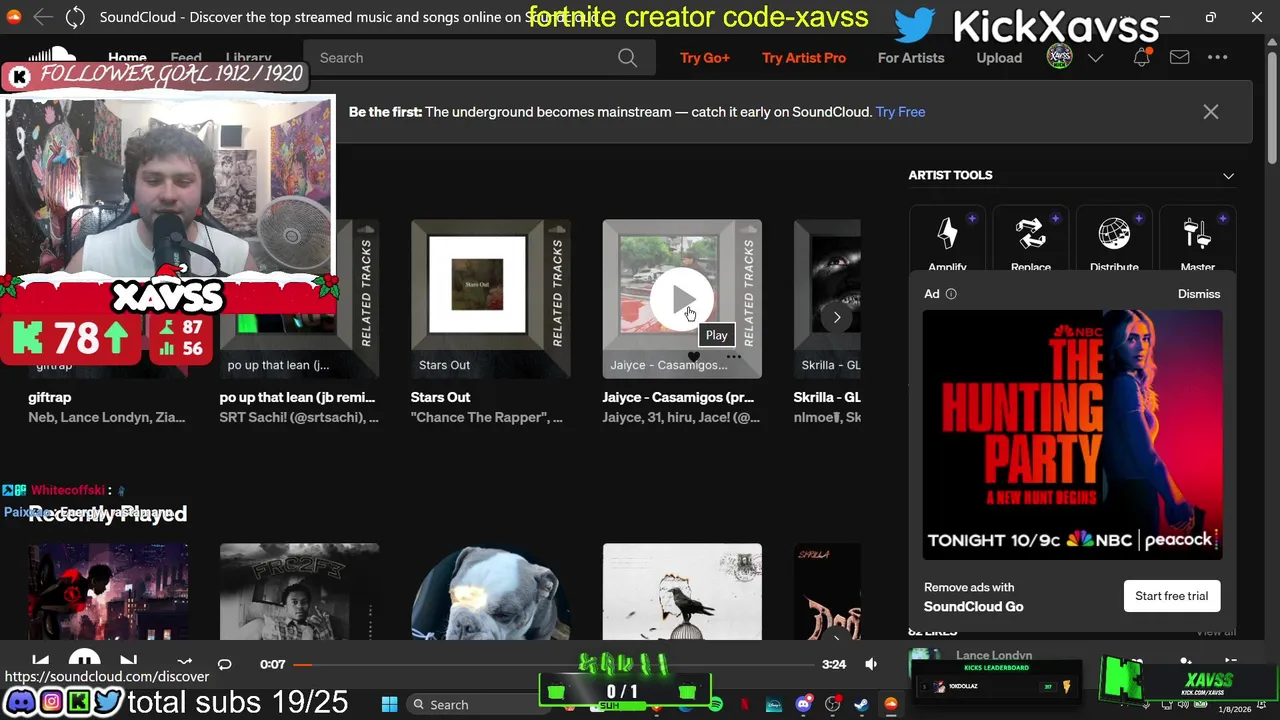Toggle shuffle in the player bar
Screen dimensions: 1280x720
(184, 663)
